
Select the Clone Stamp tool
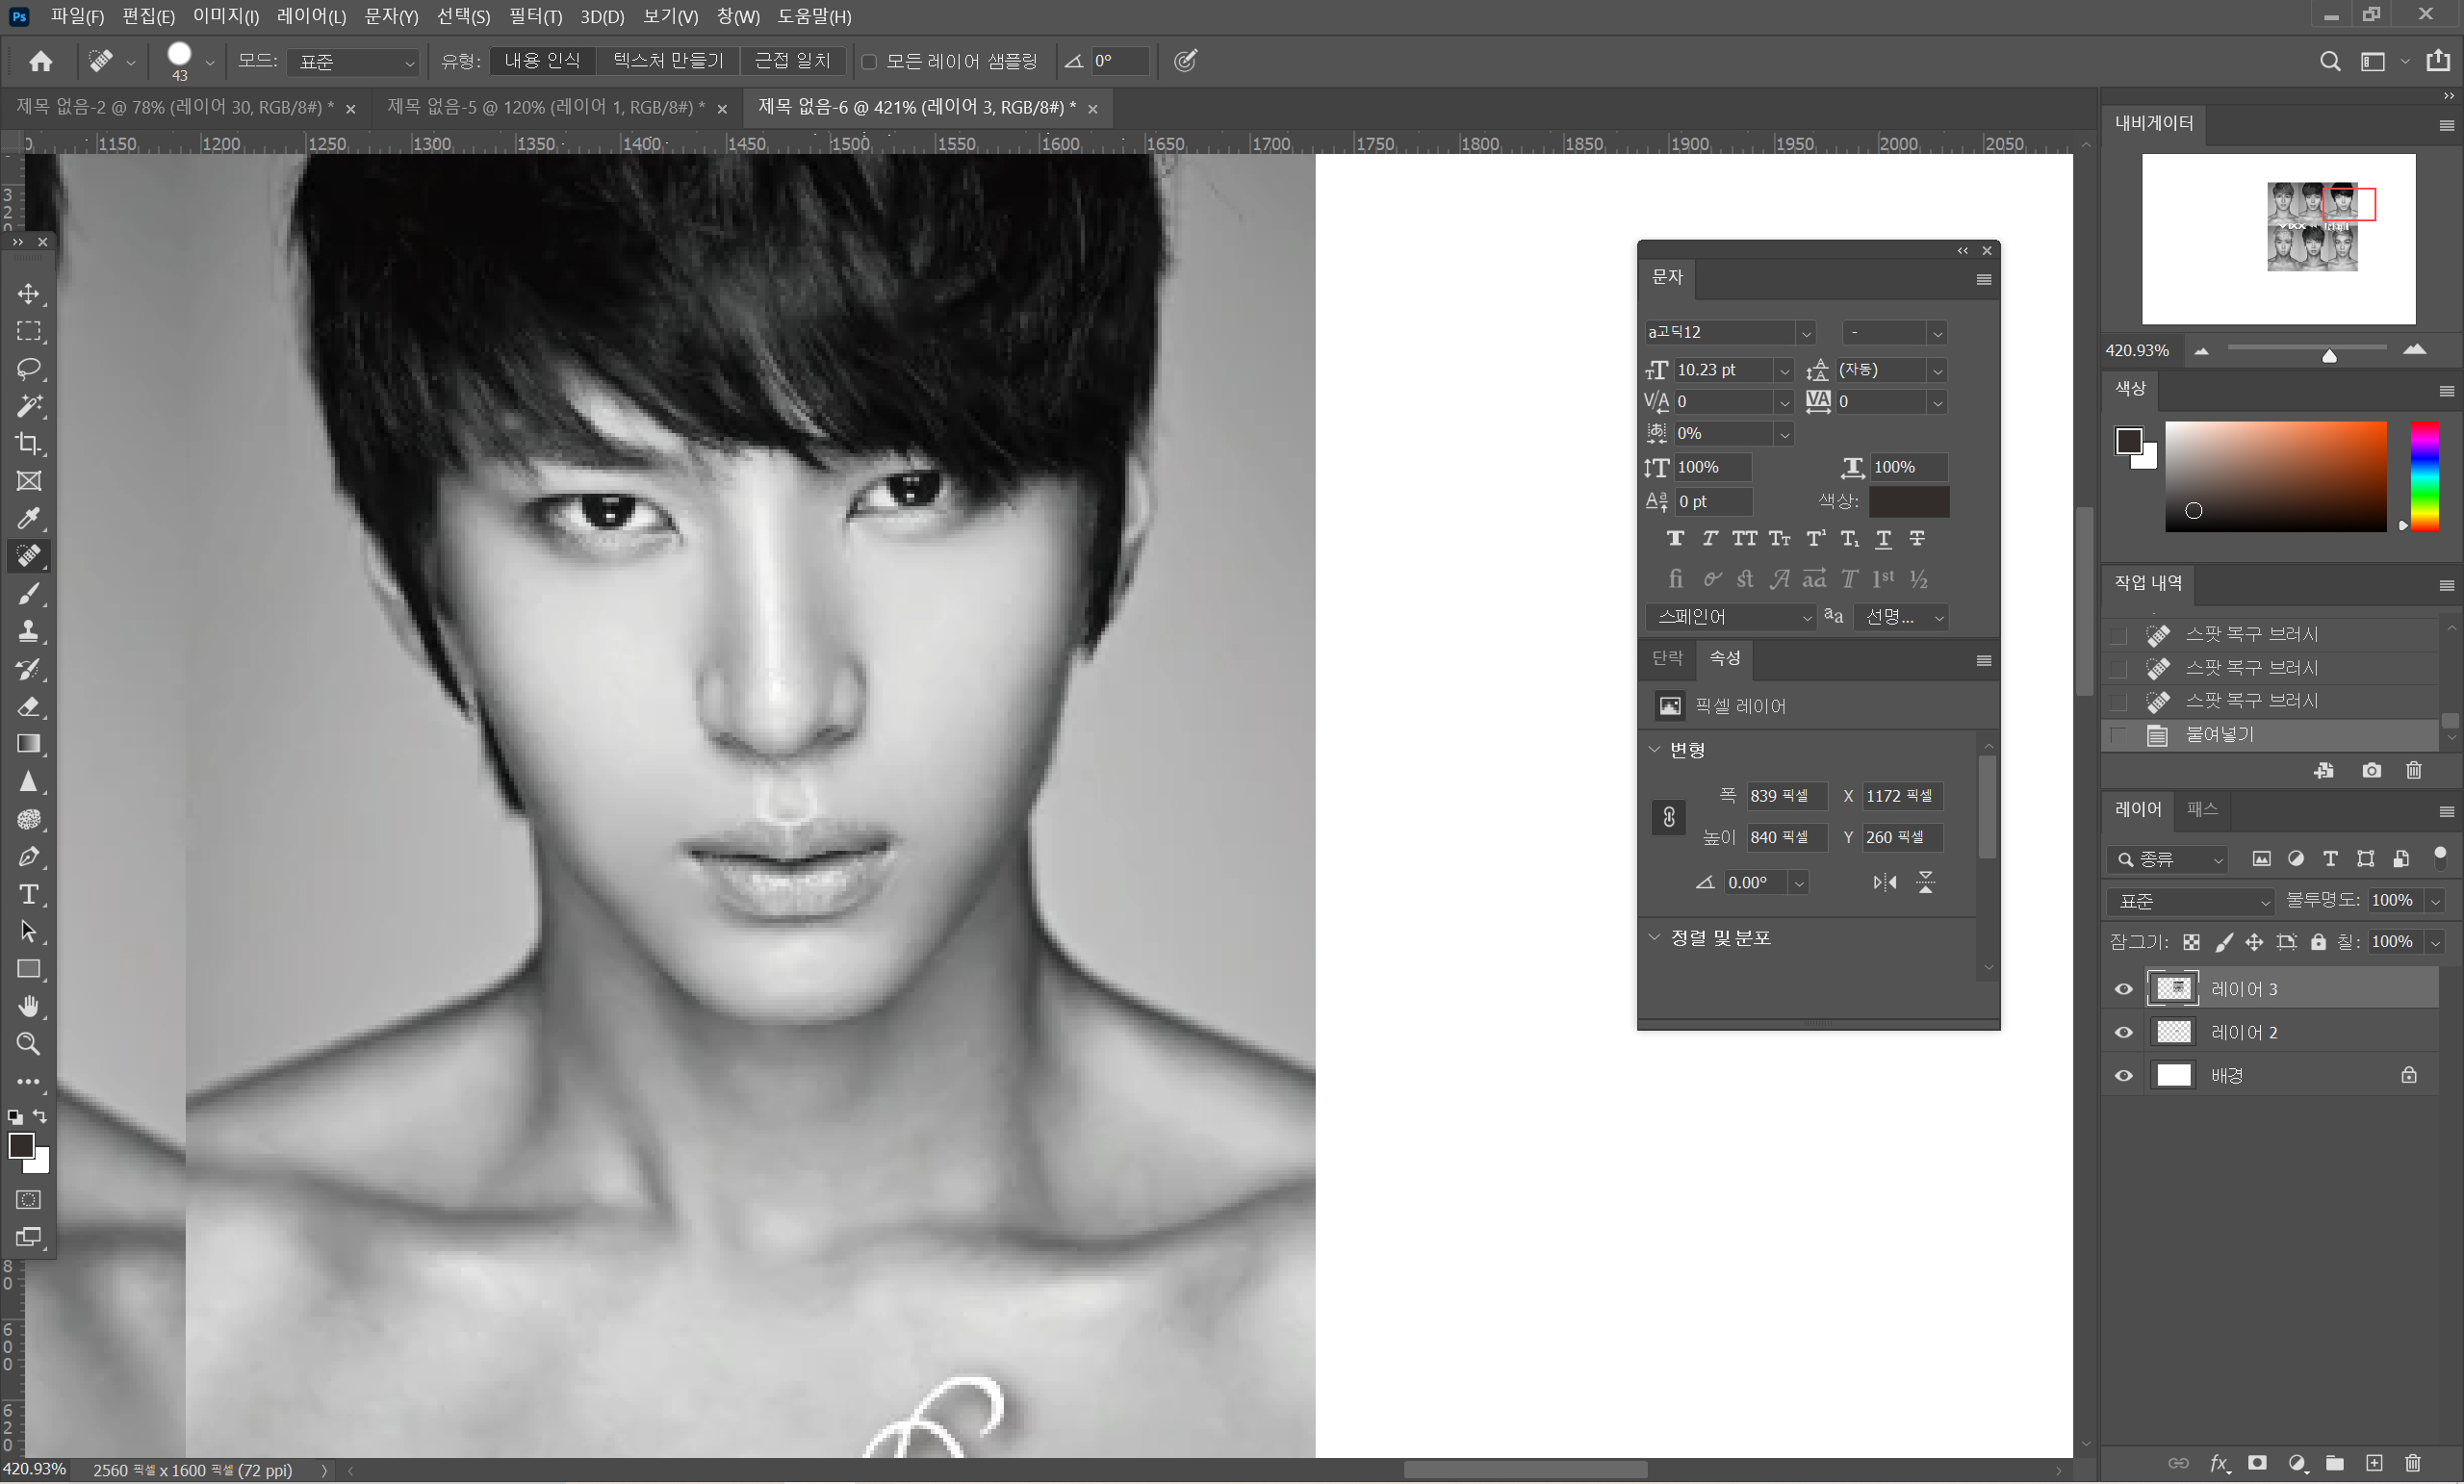(x=29, y=631)
